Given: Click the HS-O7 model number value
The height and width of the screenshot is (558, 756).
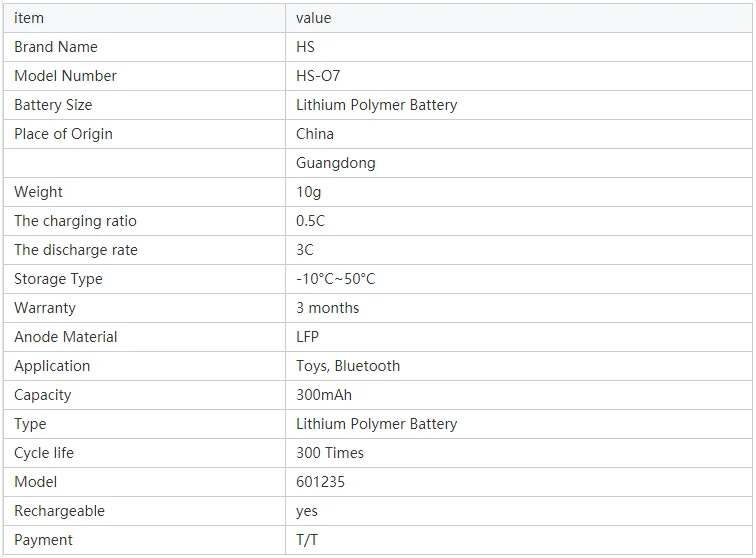Looking at the screenshot, I should [318, 76].
